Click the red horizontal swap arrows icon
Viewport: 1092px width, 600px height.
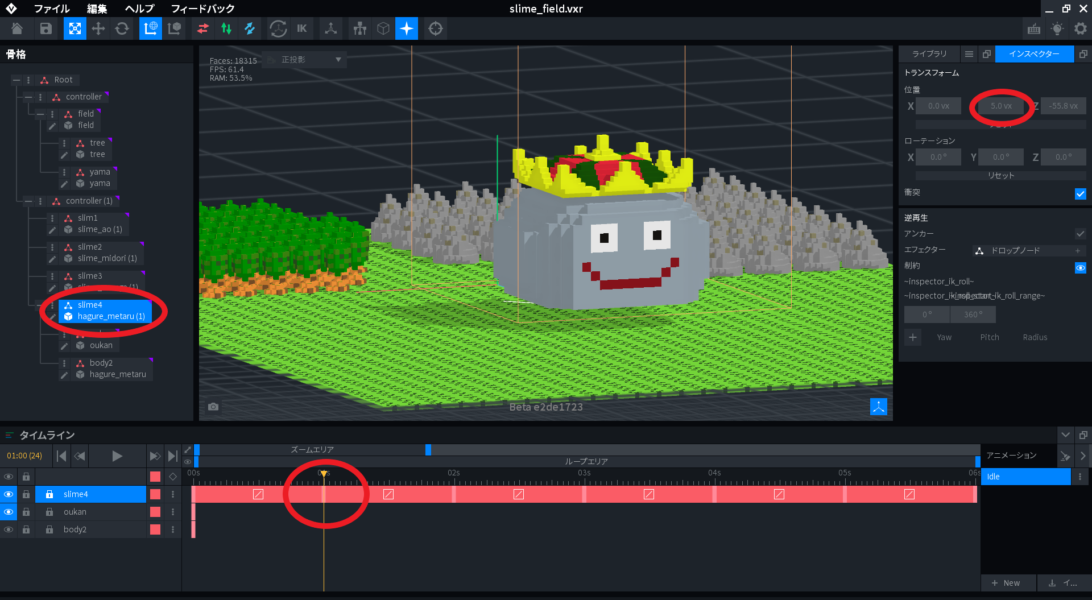pos(203,29)
